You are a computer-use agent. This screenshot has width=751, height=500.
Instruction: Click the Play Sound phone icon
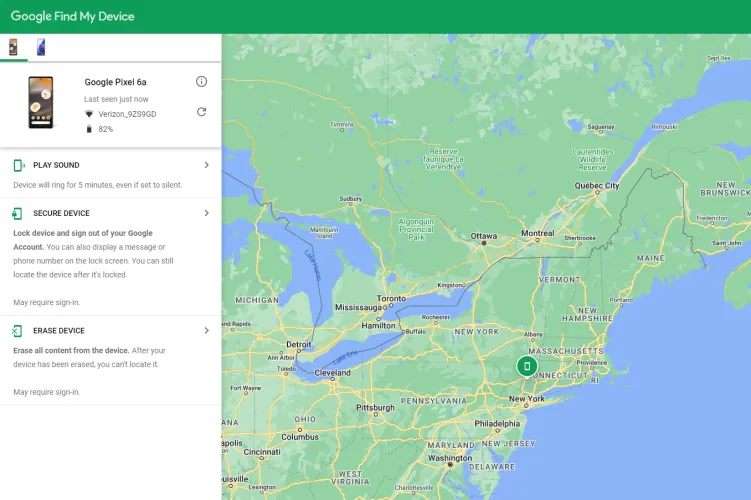point(19,165)
